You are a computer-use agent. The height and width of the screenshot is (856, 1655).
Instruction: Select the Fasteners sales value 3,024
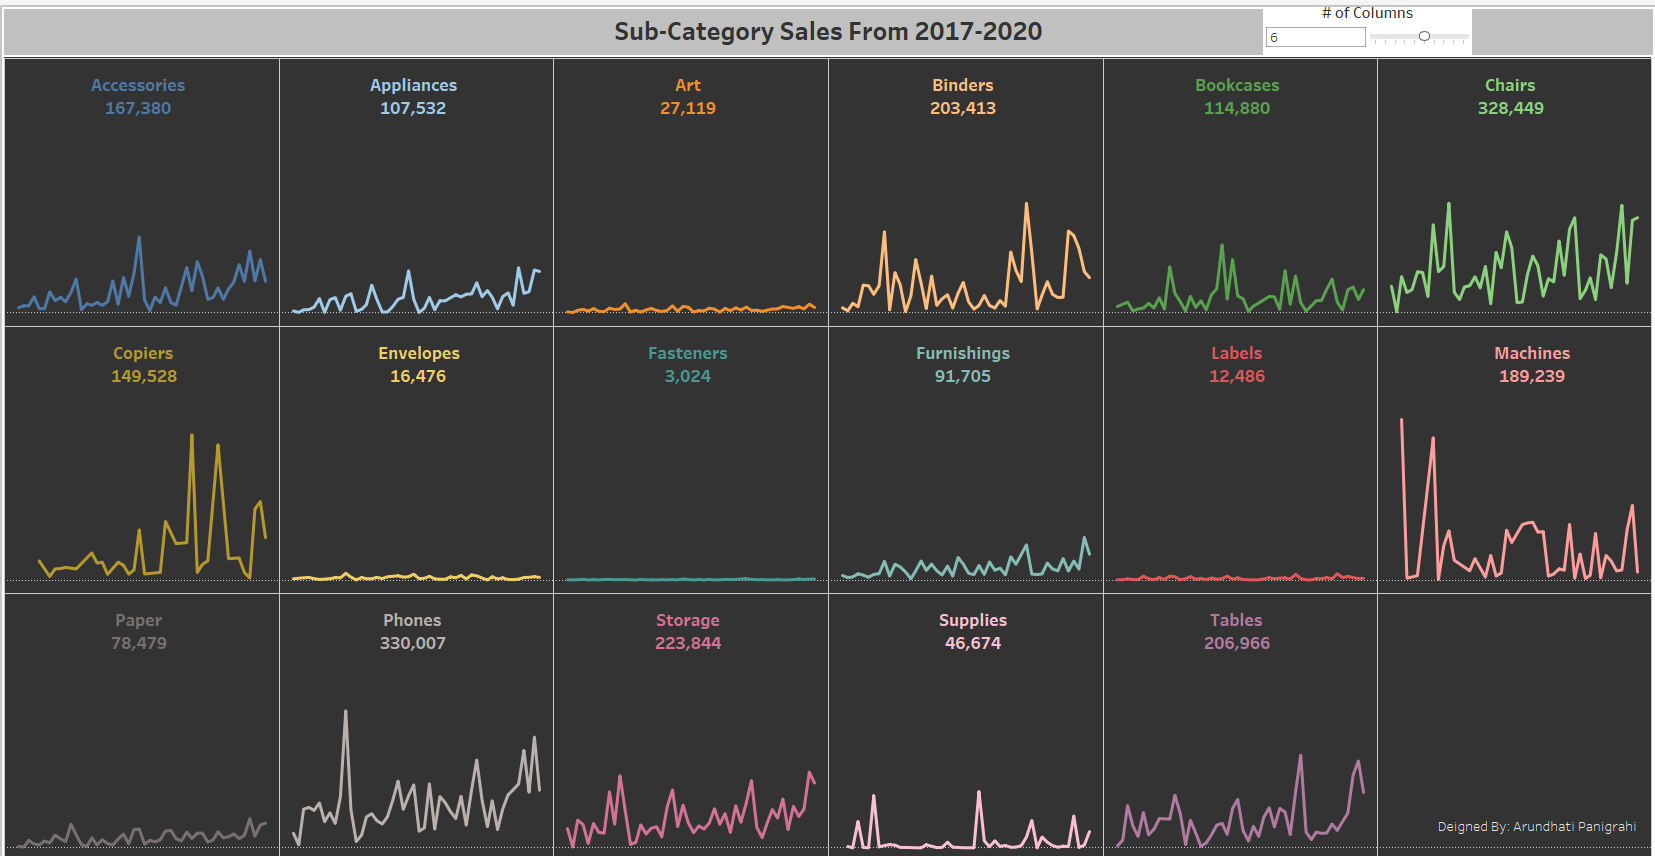(x=687, y=376)
